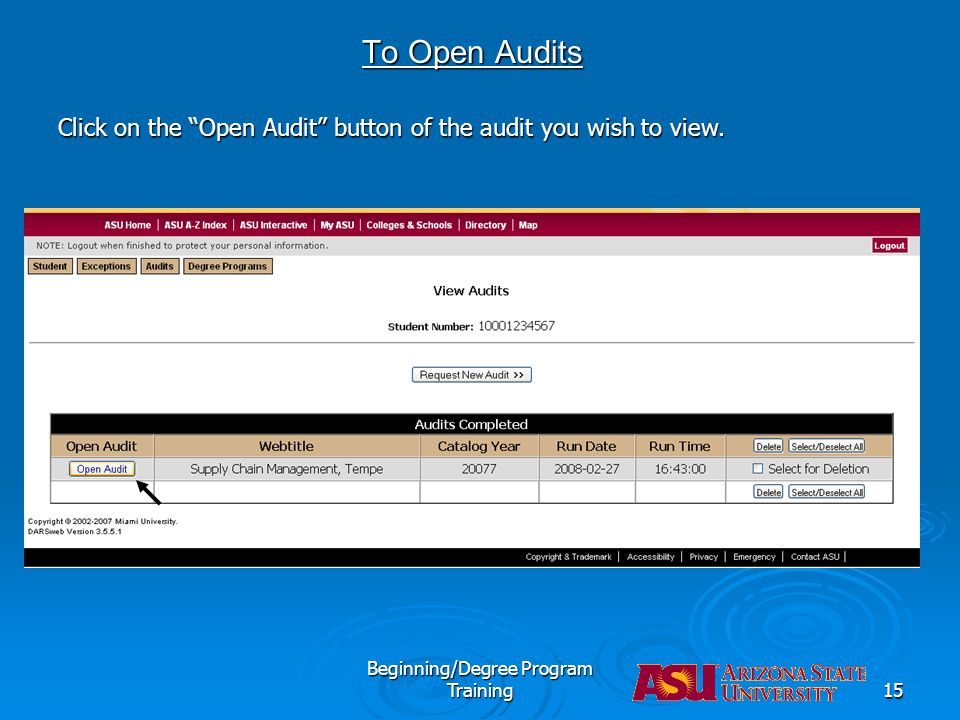Open the Degree Programs tab
This screenshot has height=720, width=960.
tap(228, 266)
